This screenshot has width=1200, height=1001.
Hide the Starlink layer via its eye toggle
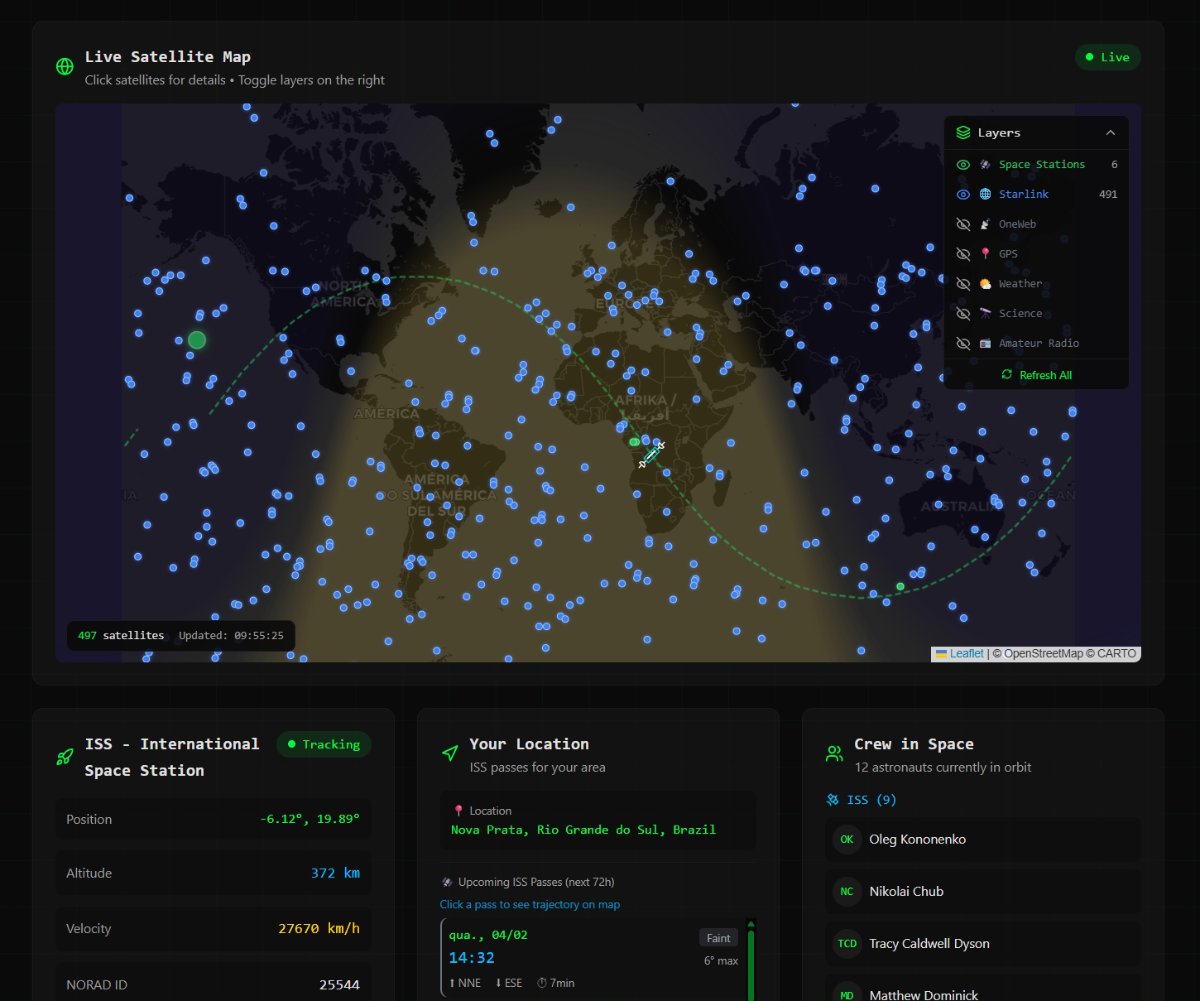coord(962,193)
